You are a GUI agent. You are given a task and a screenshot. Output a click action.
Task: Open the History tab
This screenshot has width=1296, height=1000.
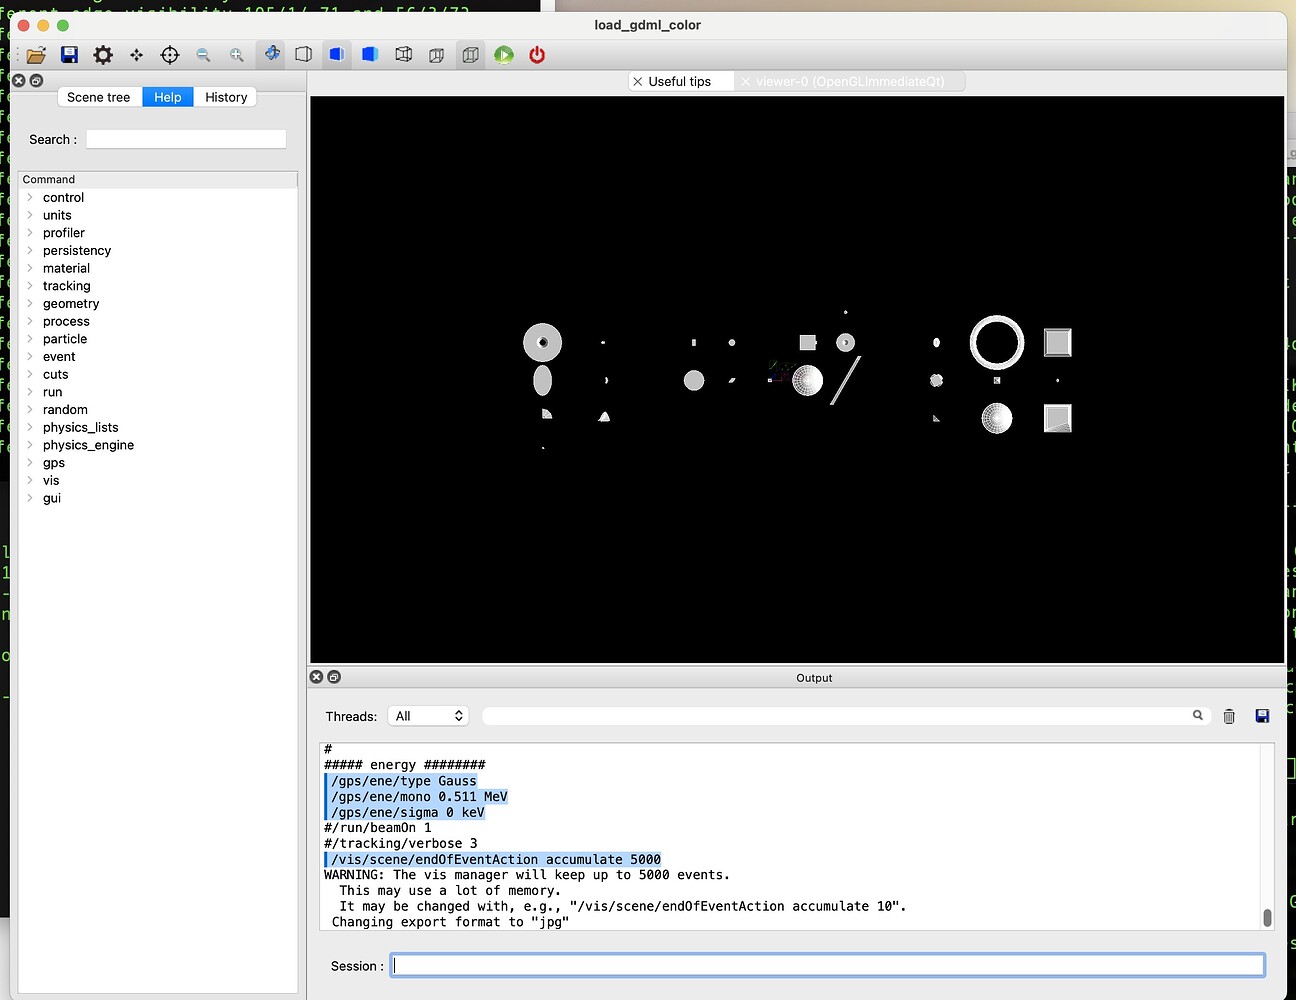pos(225,96)
